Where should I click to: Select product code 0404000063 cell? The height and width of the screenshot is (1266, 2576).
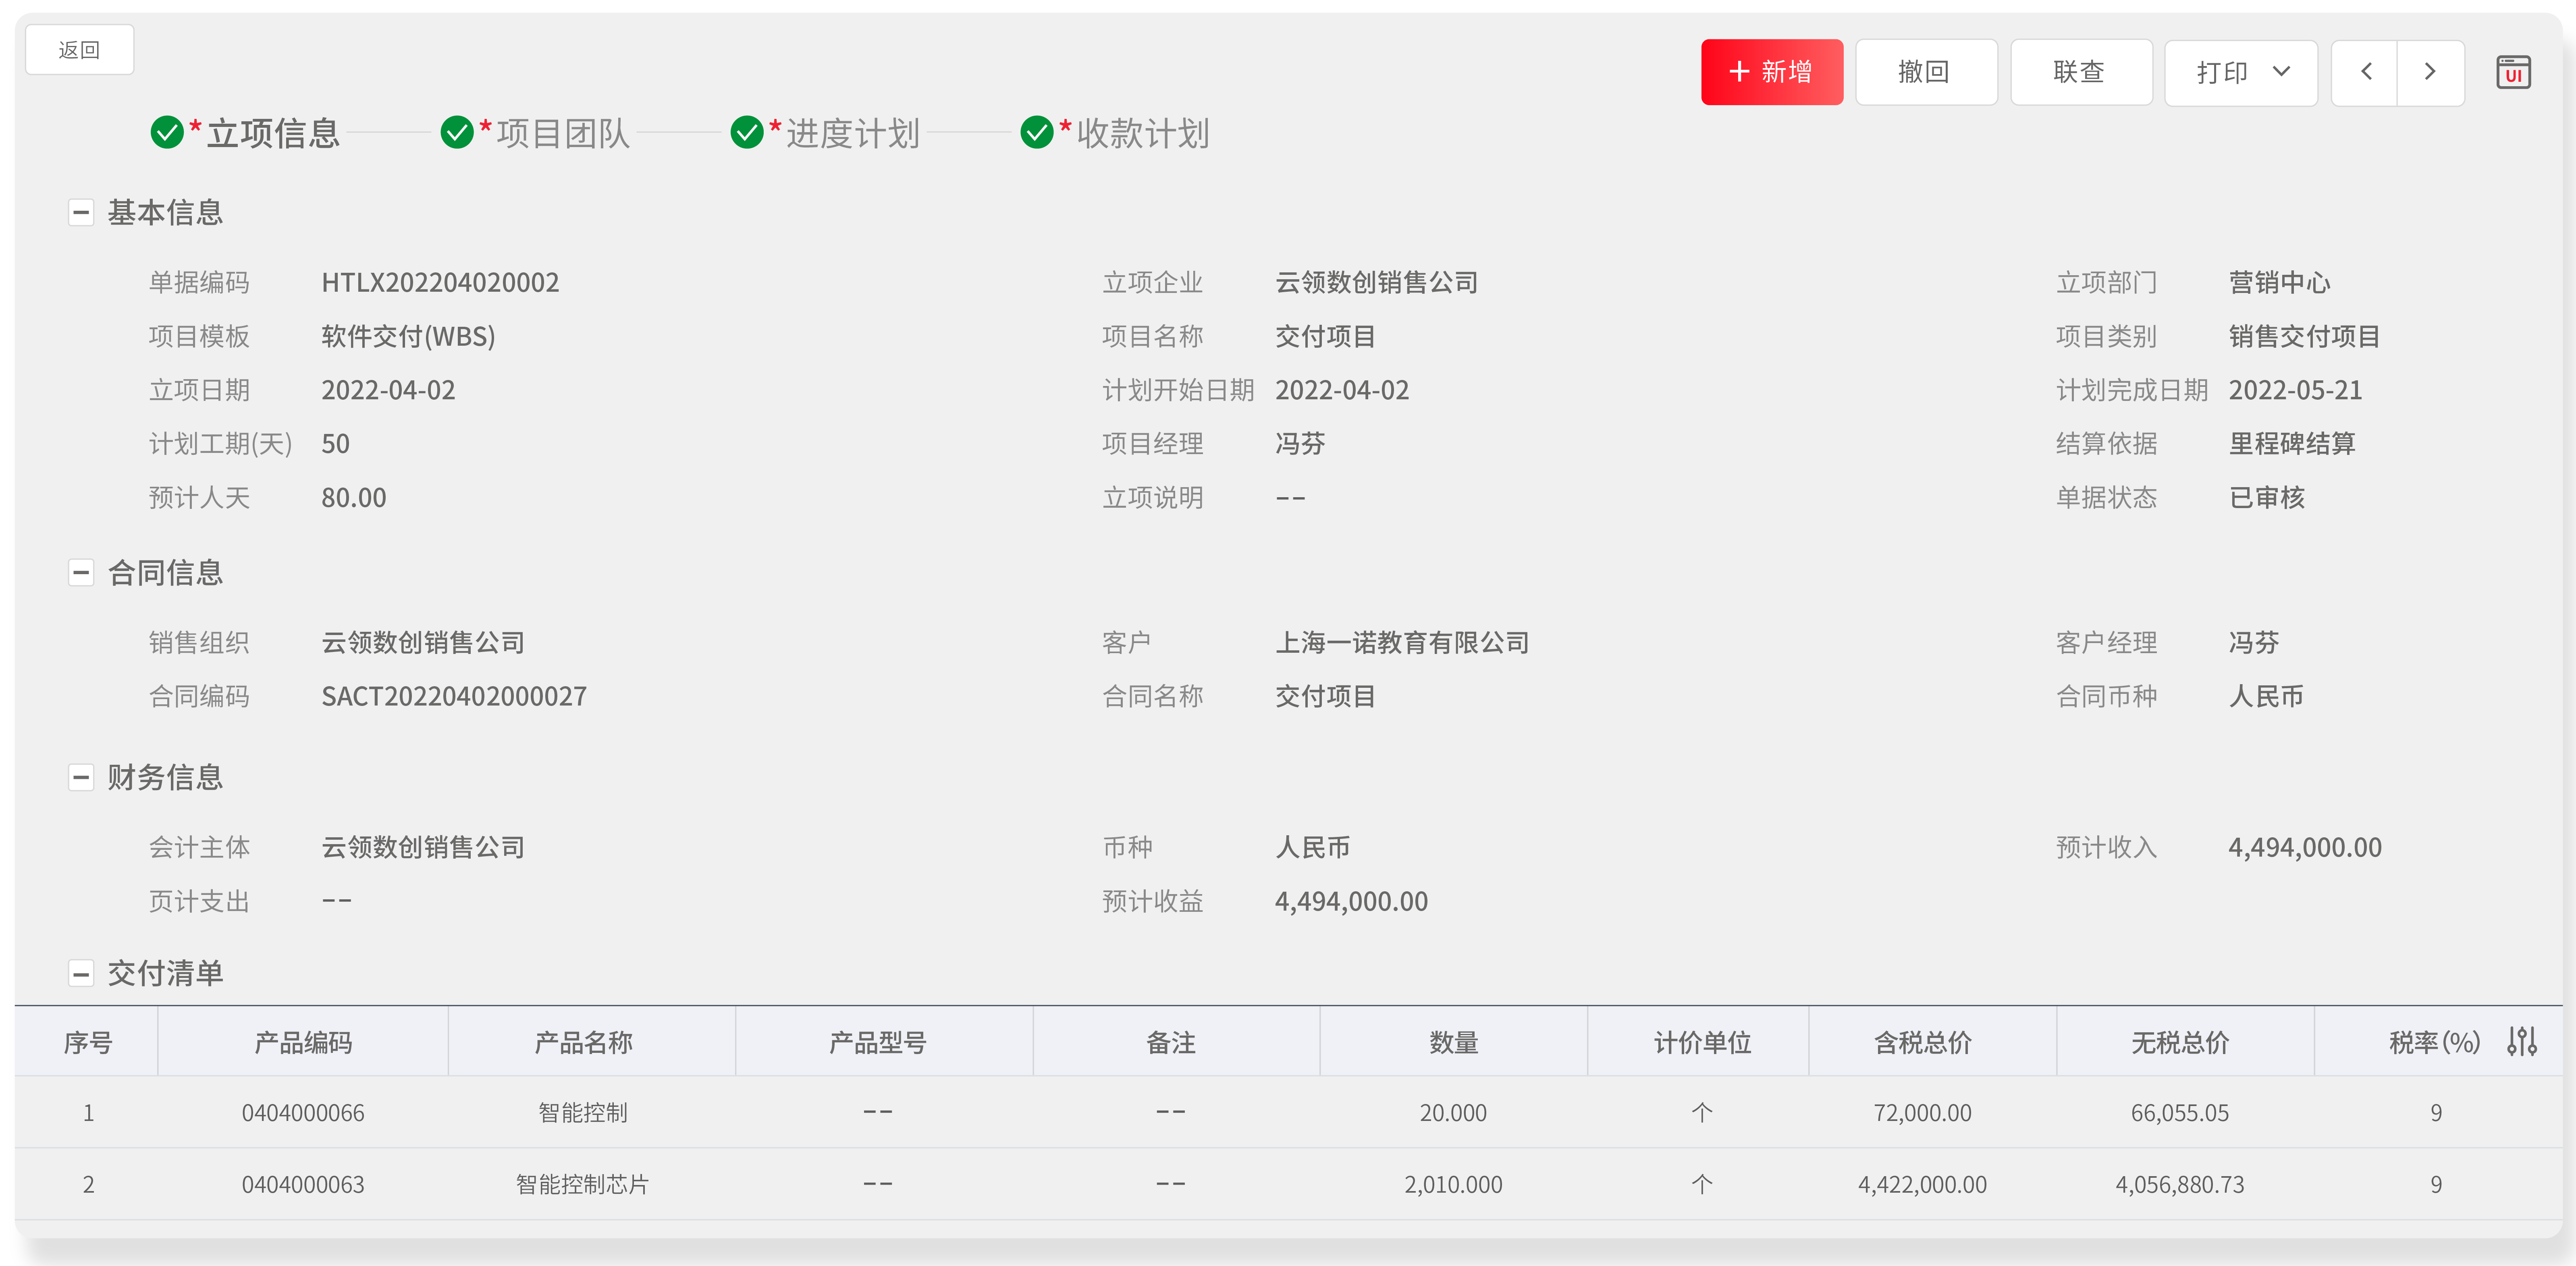[x=303, y=1184]
